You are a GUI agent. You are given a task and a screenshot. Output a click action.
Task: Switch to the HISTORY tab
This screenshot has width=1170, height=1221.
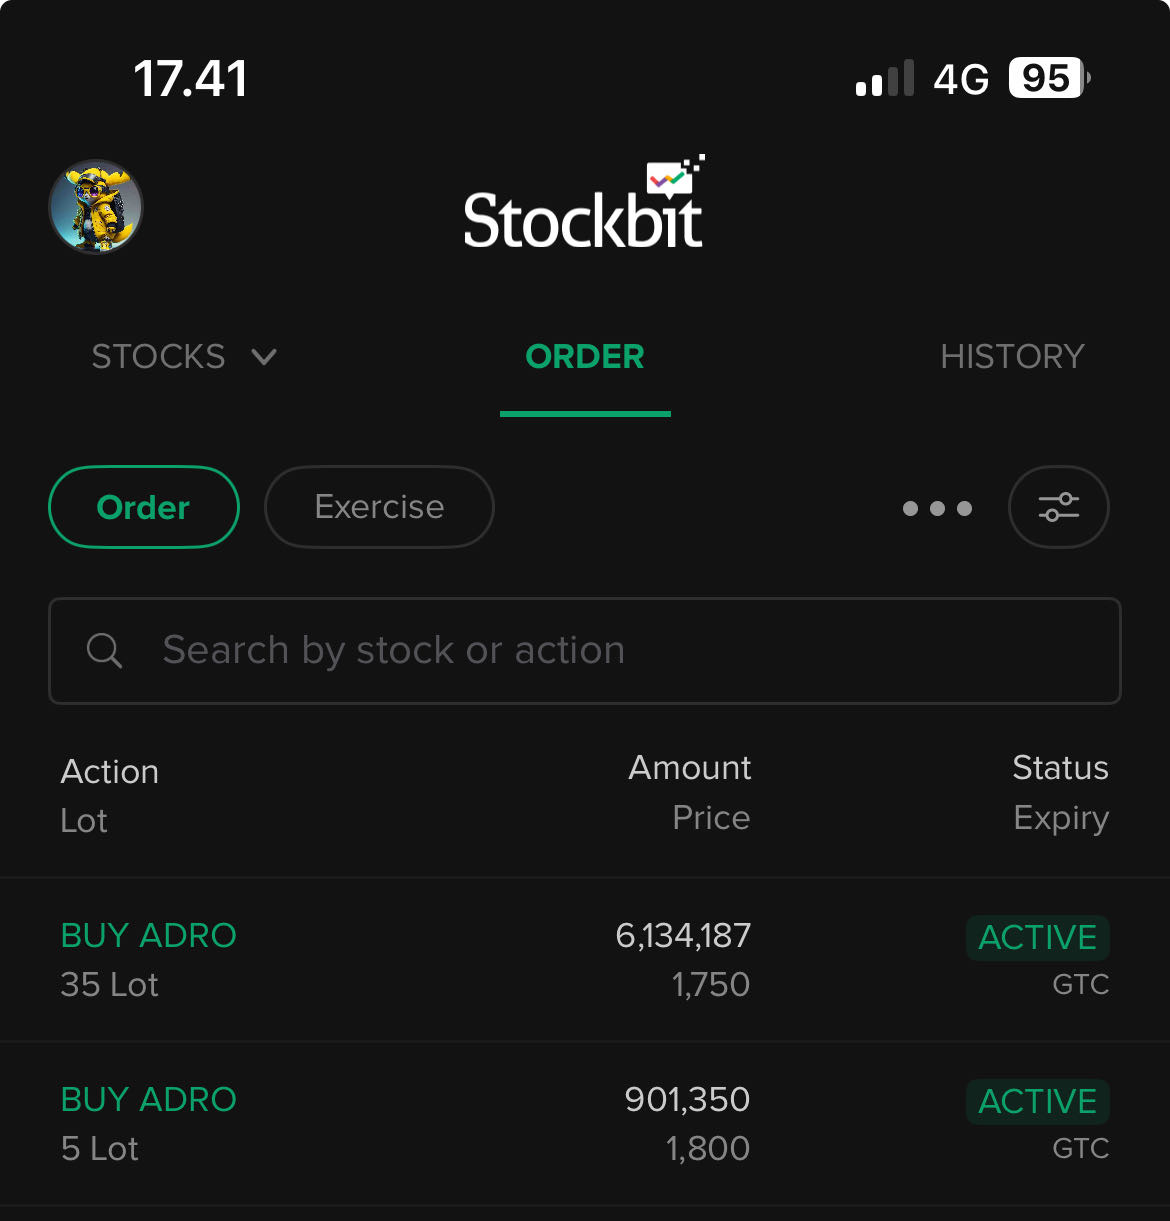coord(1012,357)
